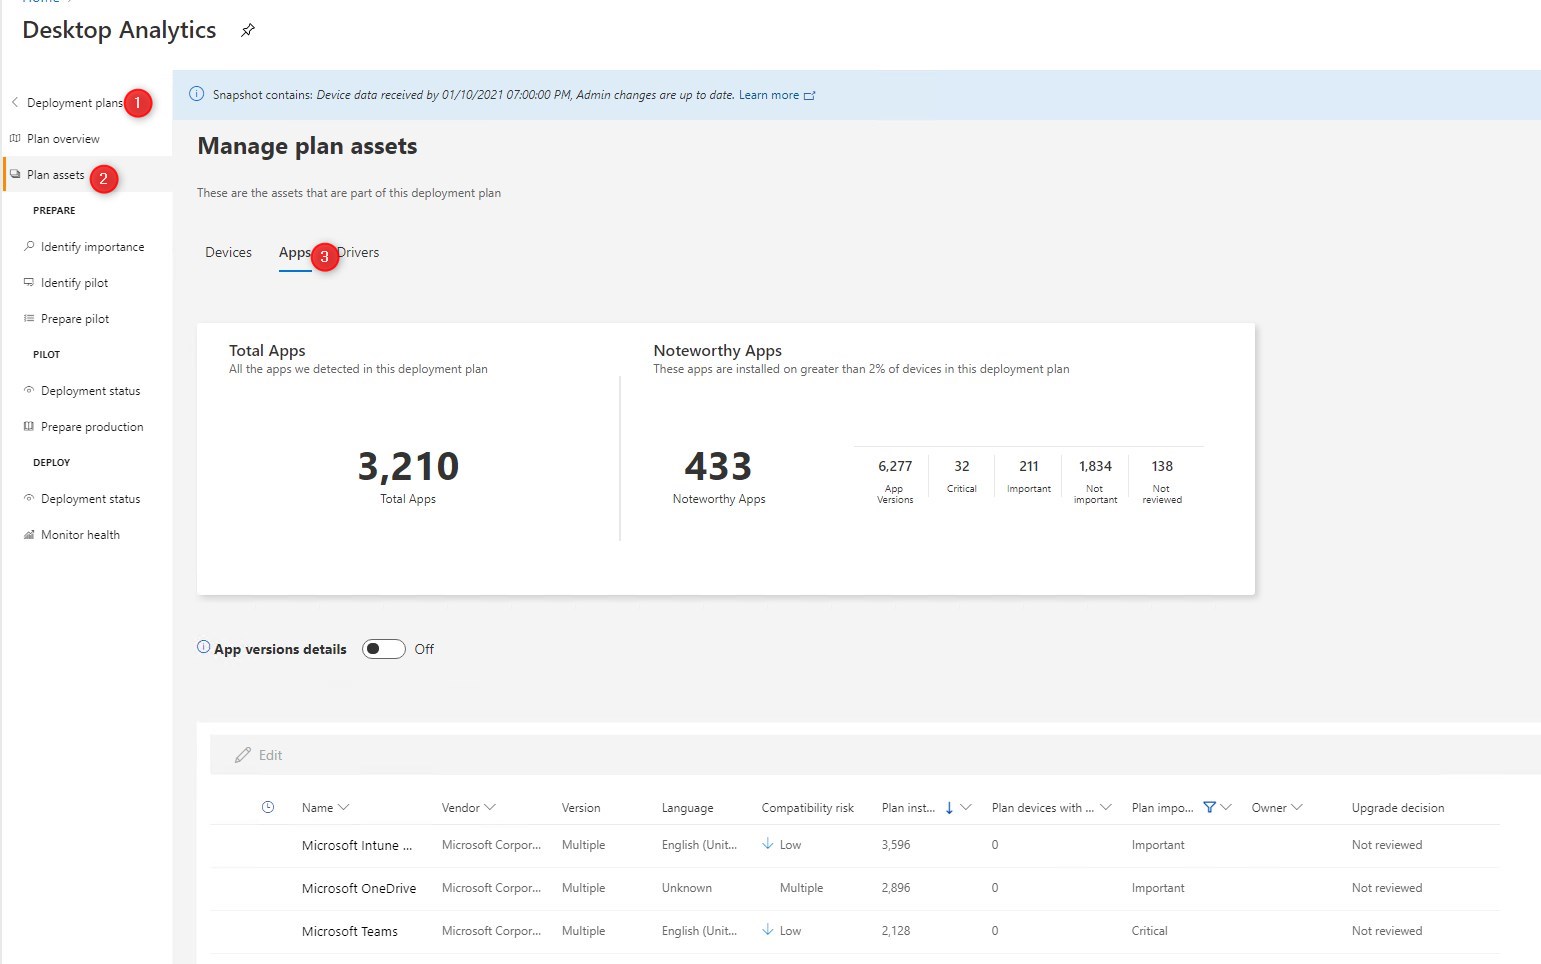Click the snapshot info icon in banner
Viewport: 1541px width, 964px height.
[197, 94]
